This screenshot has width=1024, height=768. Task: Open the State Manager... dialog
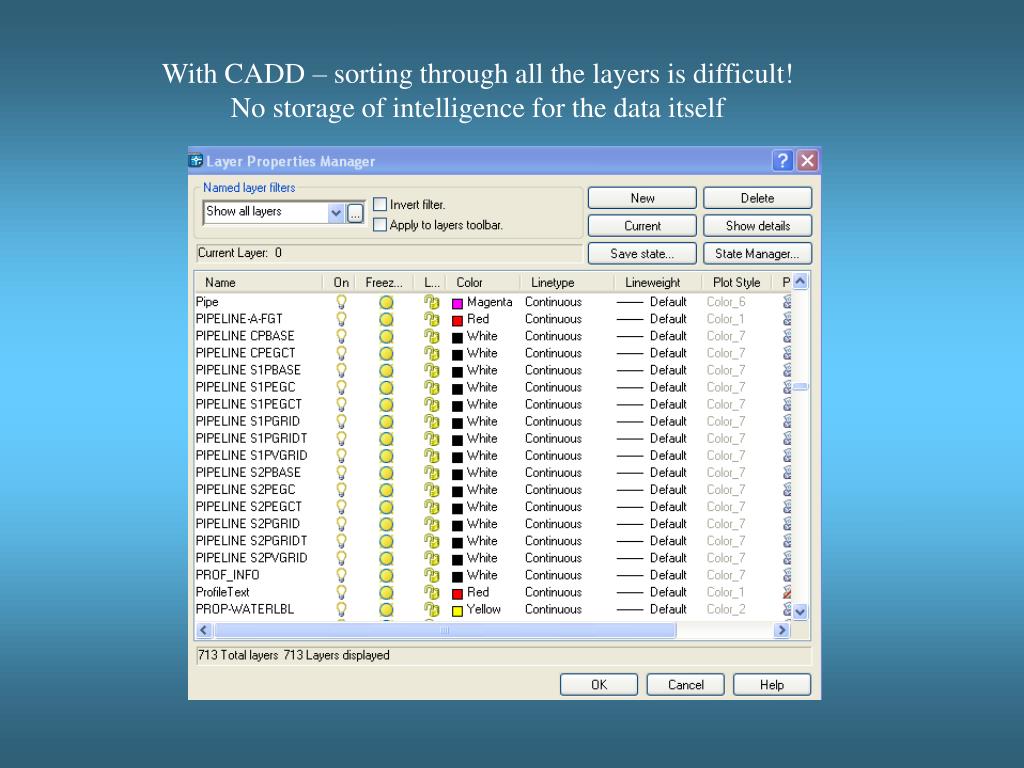click(x=758, y=253)
